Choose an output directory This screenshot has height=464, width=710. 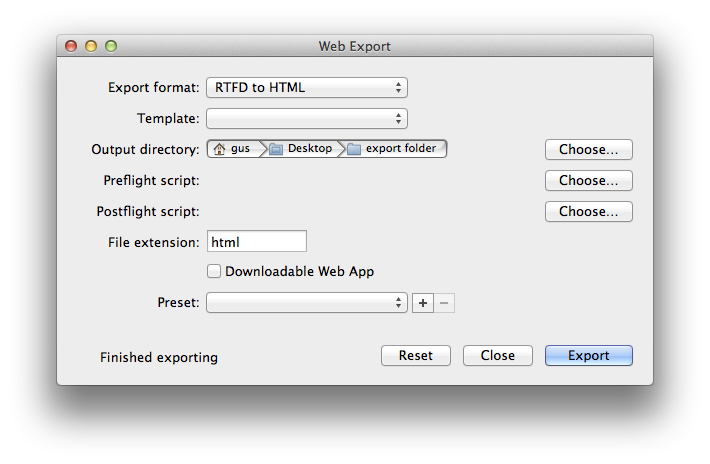[588, 150]
